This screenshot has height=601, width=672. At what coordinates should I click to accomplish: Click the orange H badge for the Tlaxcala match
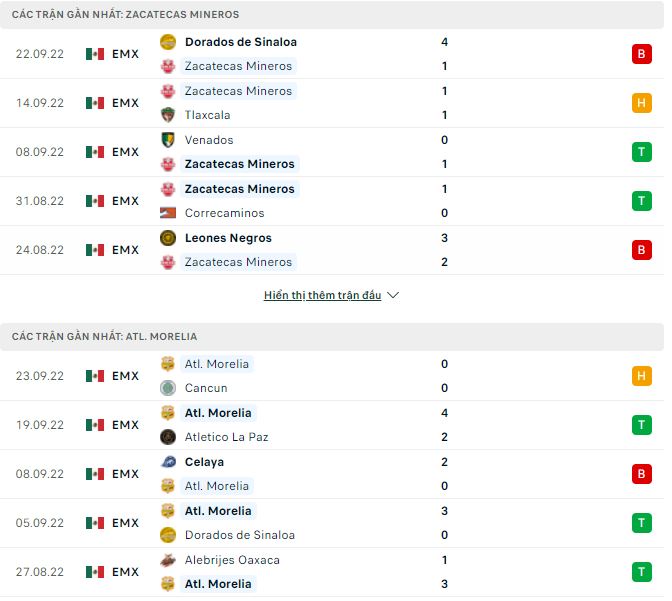click(641, 103)
